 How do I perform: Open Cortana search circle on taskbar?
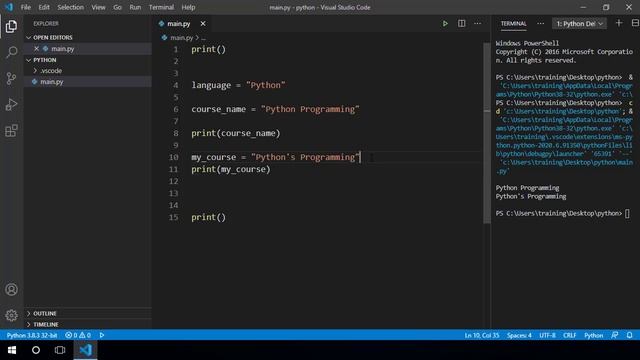click(36, 350)
